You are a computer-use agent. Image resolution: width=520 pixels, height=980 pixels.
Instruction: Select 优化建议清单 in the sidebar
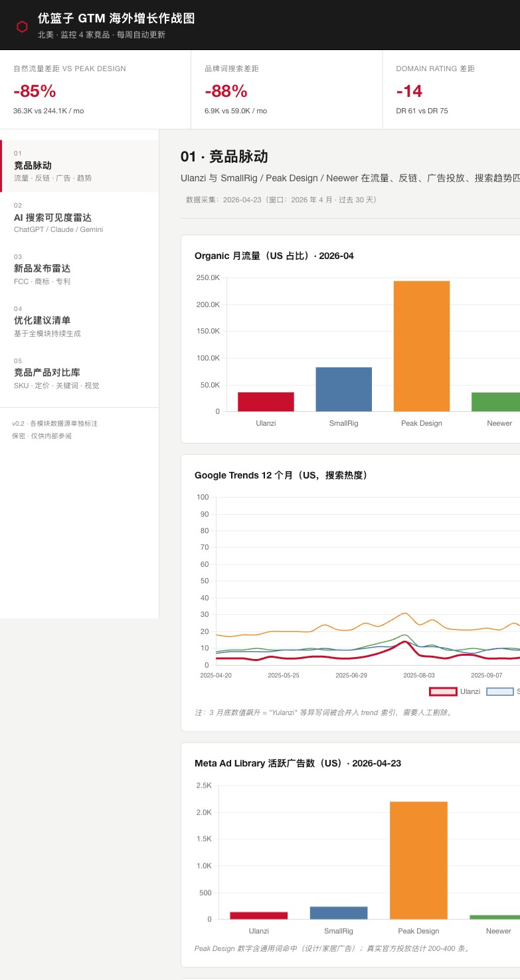[x=79, y=321]
